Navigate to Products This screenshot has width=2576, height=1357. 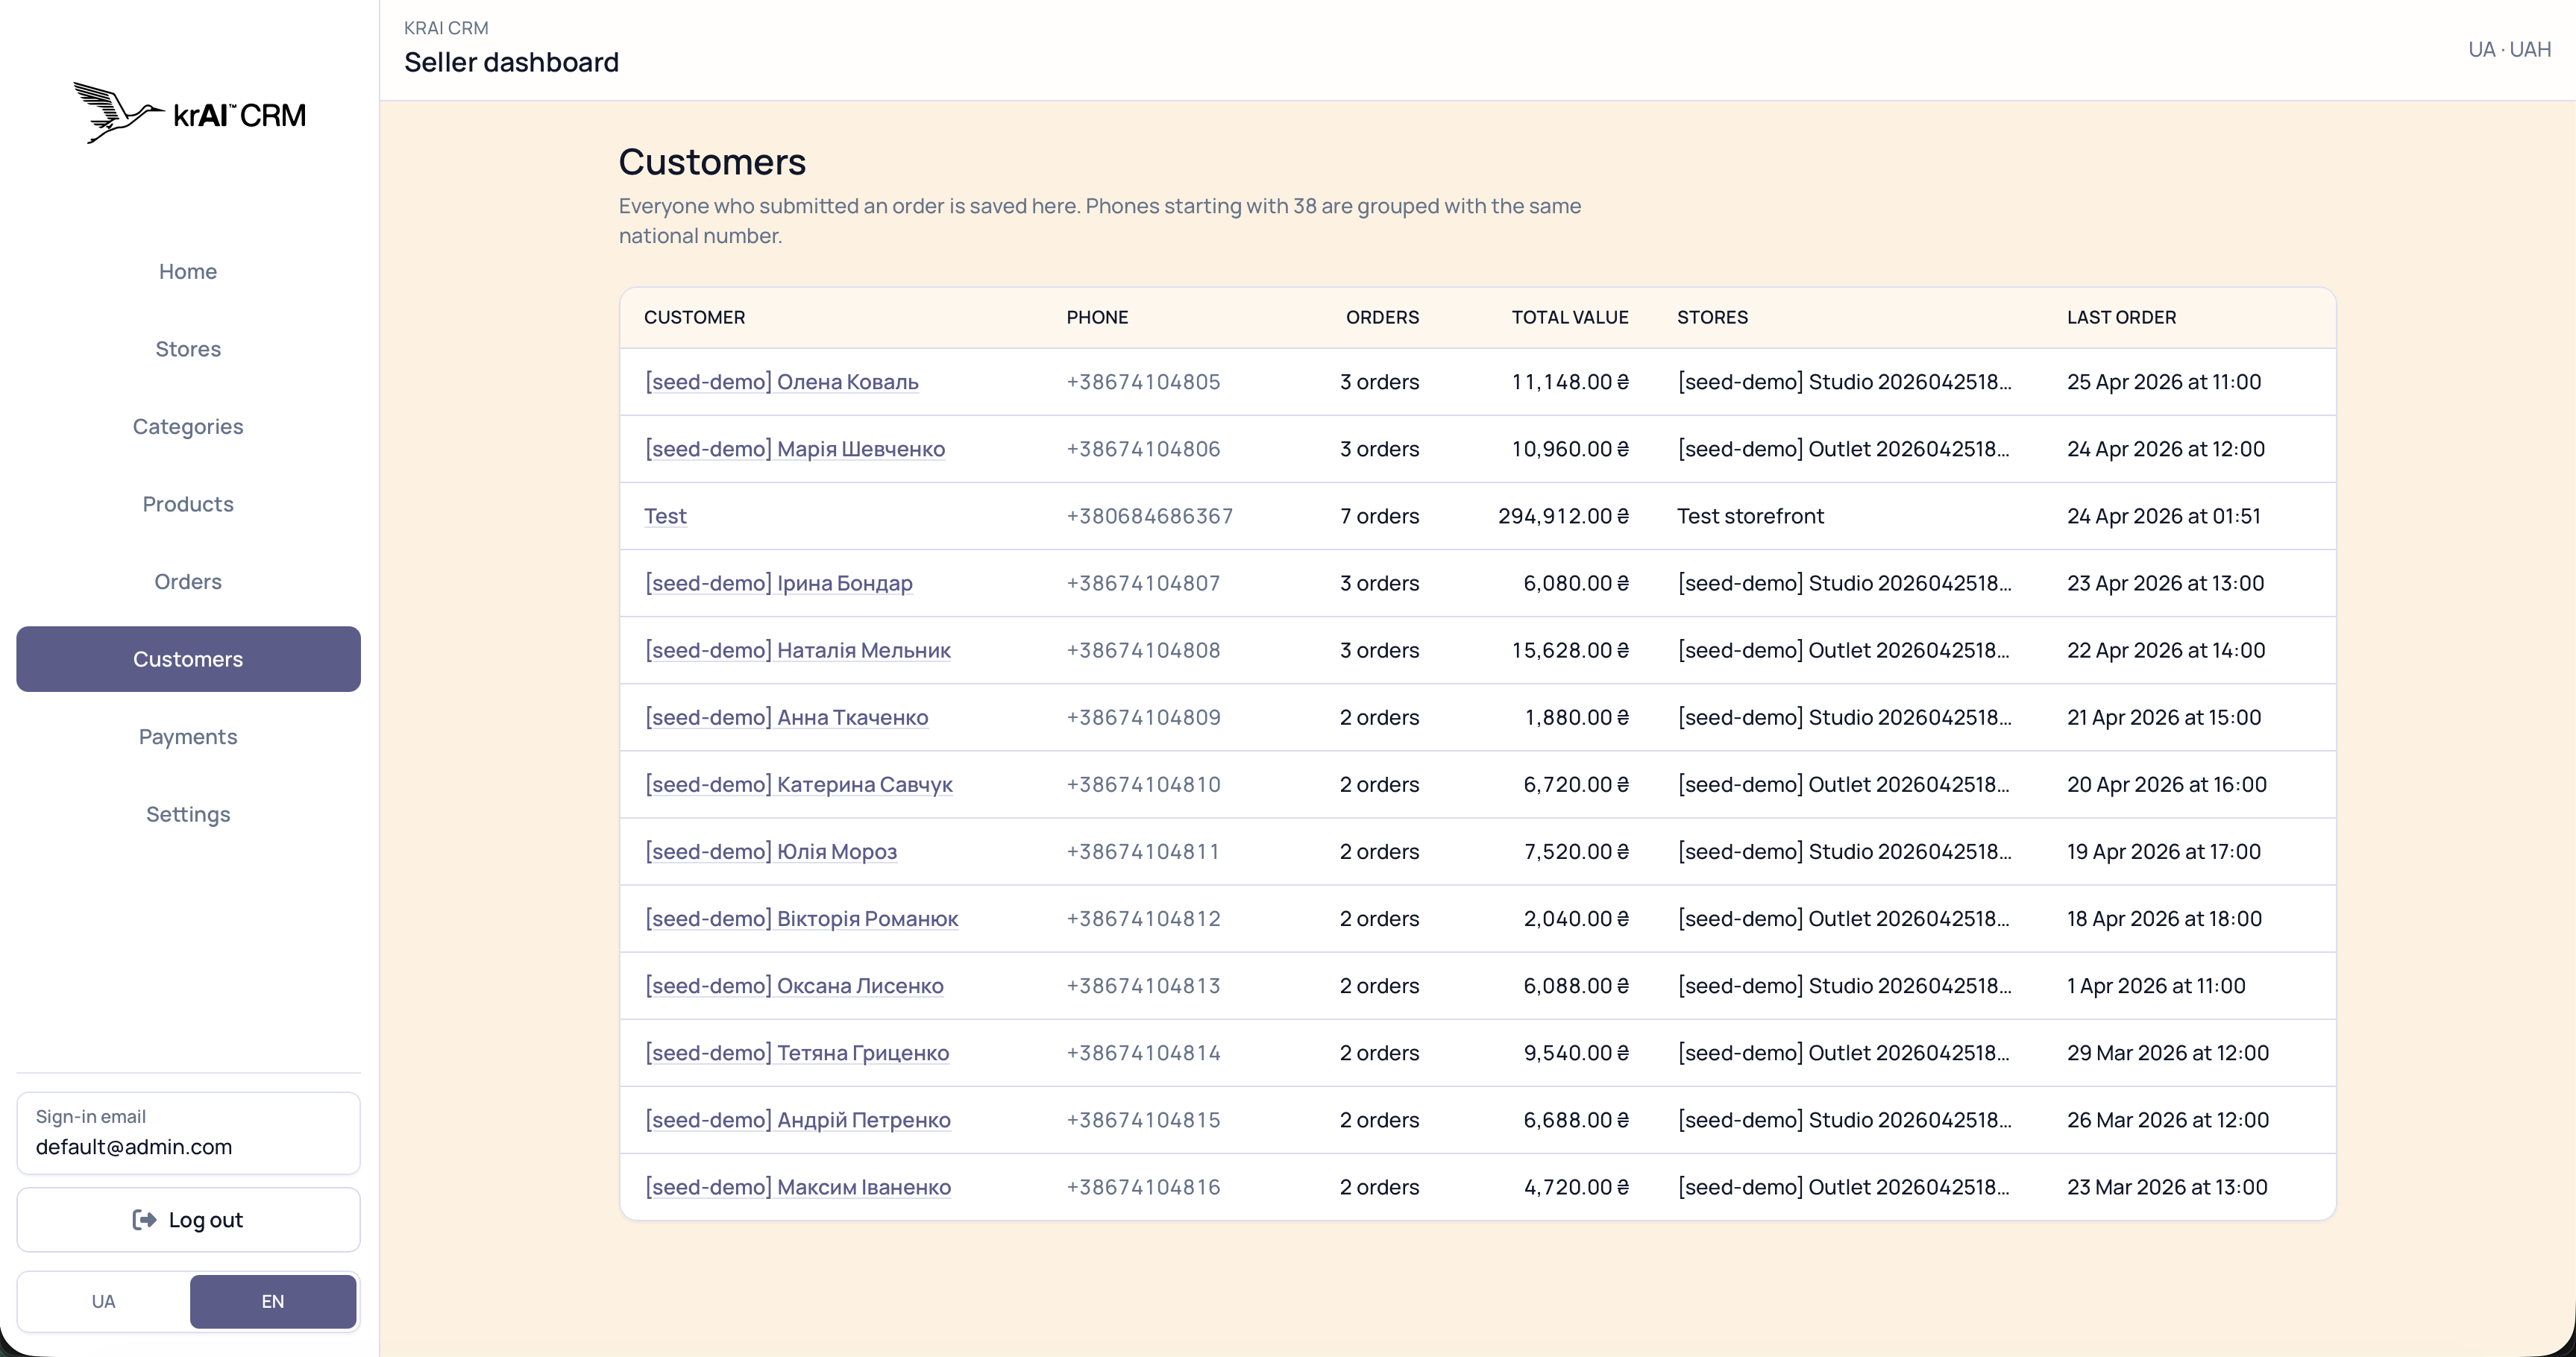coord(188,504)
